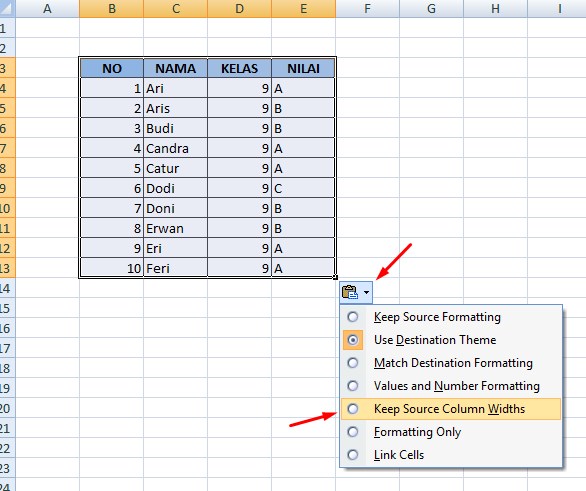
Task: Select the cell containing Candra
Action: 175,148
